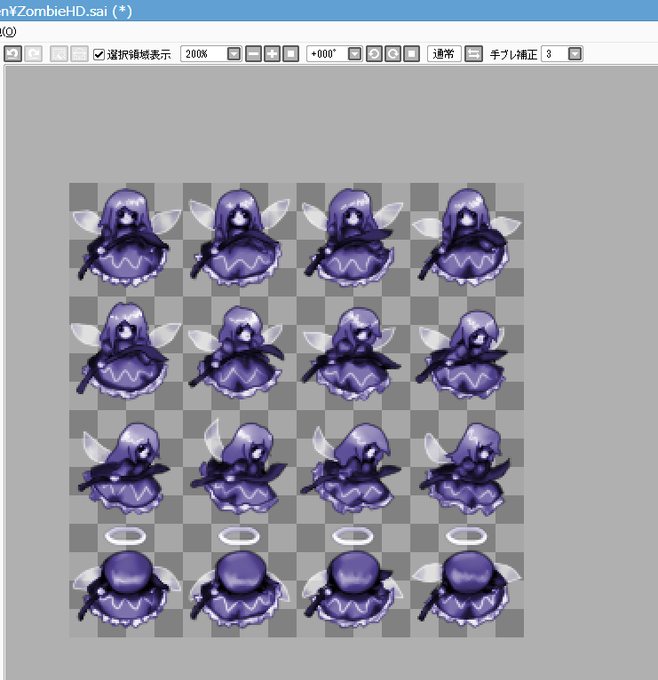658x680 pixels.
Task: Click the top-left fairy sprite on canvas
Action: [x=126, y=238]
